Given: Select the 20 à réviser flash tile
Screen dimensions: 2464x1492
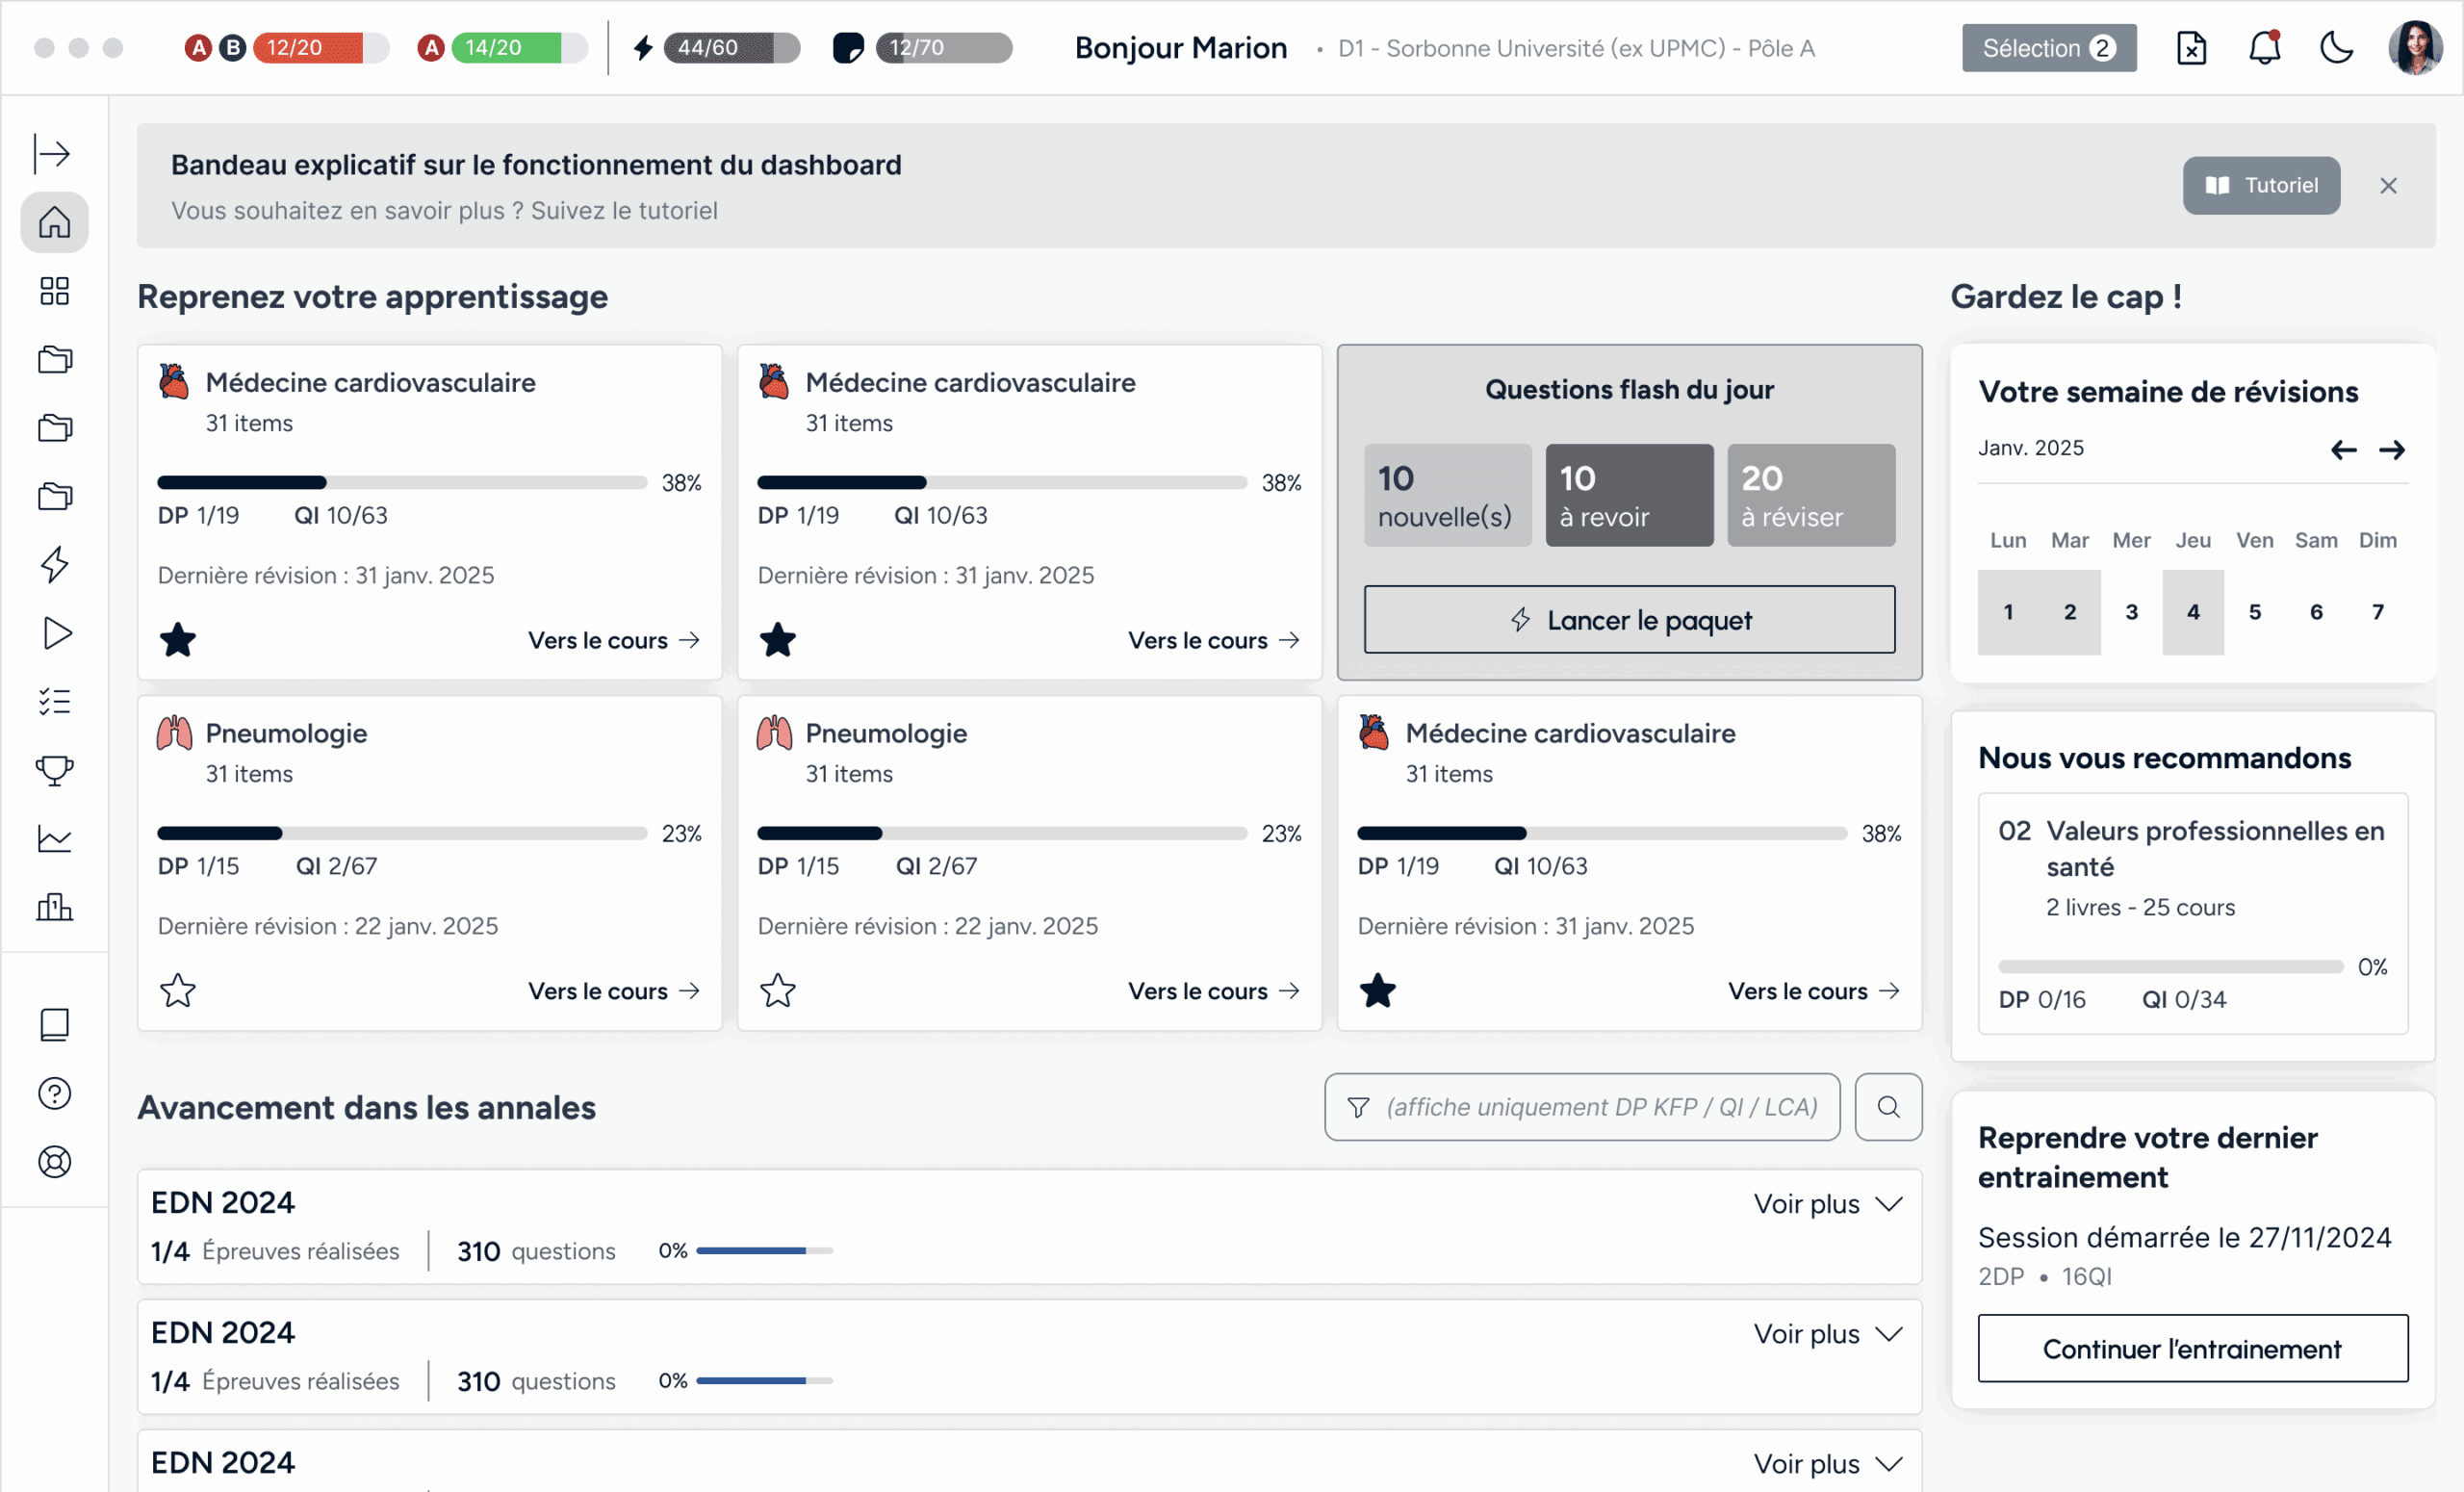Looking at the screenshot, I should coord(1811,495).
